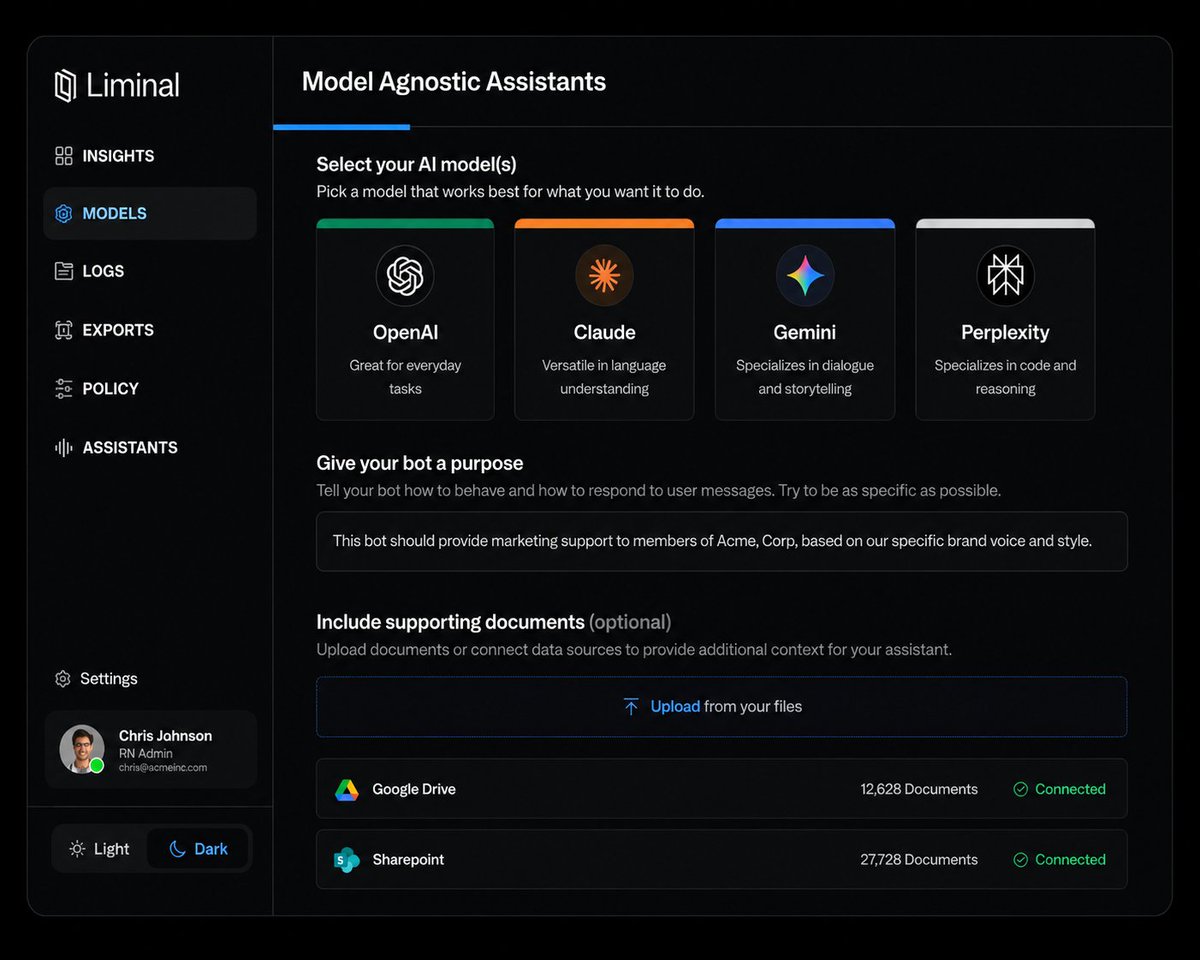Screen dimensions: 1200x960
Task: Click the chris@acmeinc.com email
Action: tap(163, 768)
